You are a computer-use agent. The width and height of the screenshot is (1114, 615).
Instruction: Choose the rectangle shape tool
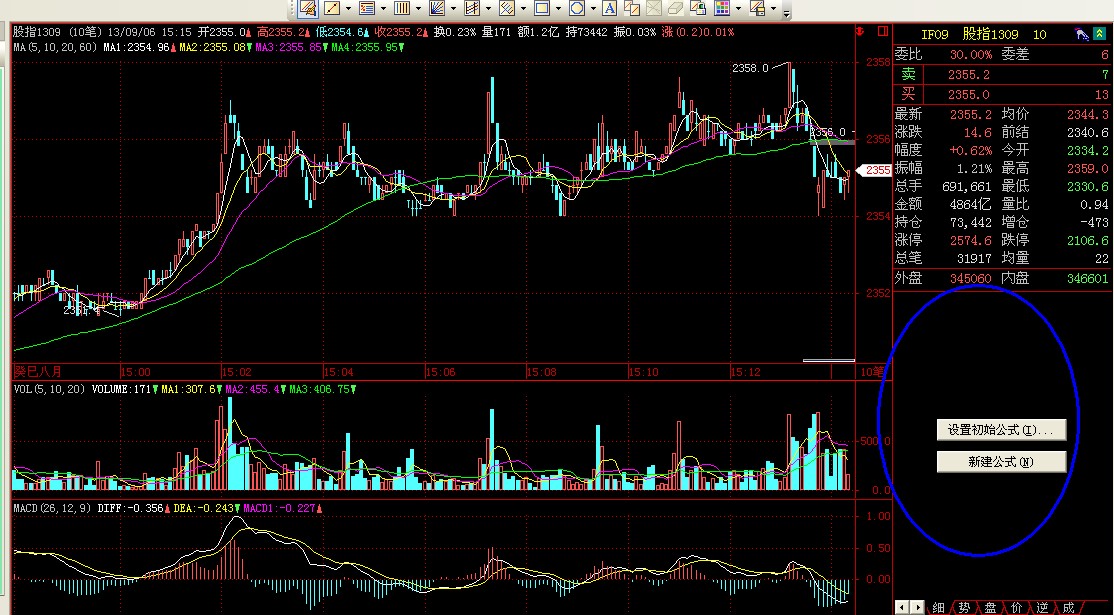(x=541, y=9)
